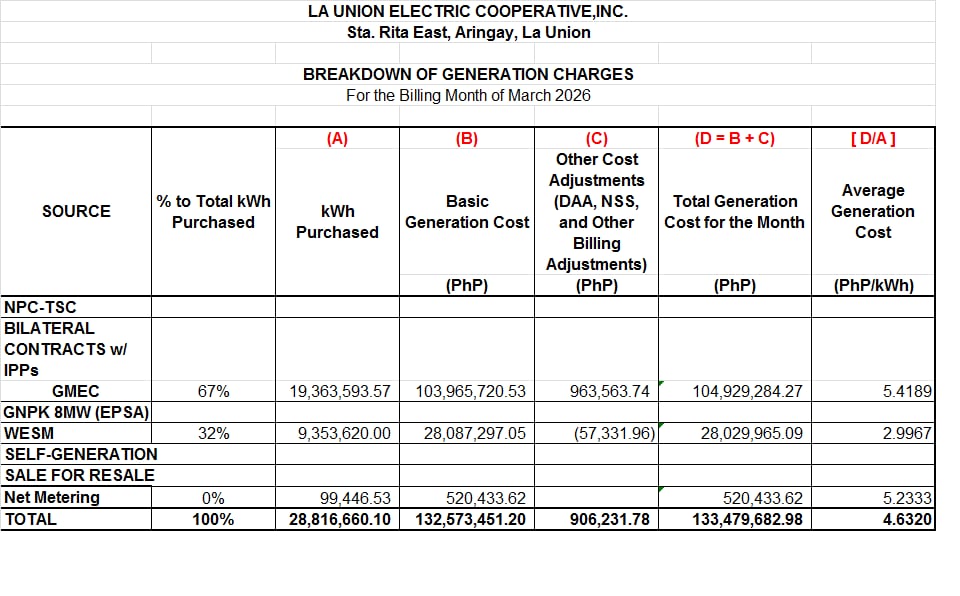Click the title cell LA UNION ELECTRIC COOPERATIVE,INC.
This screenshot has height=596, width=960.
468,11
